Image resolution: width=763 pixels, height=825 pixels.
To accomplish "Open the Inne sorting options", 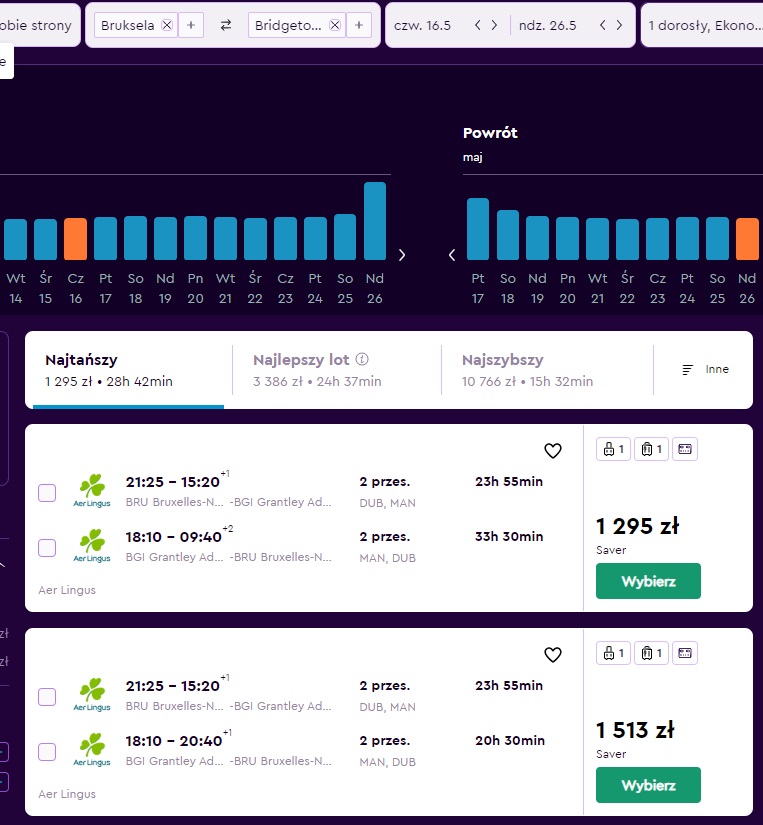I will tap(705, 369).
